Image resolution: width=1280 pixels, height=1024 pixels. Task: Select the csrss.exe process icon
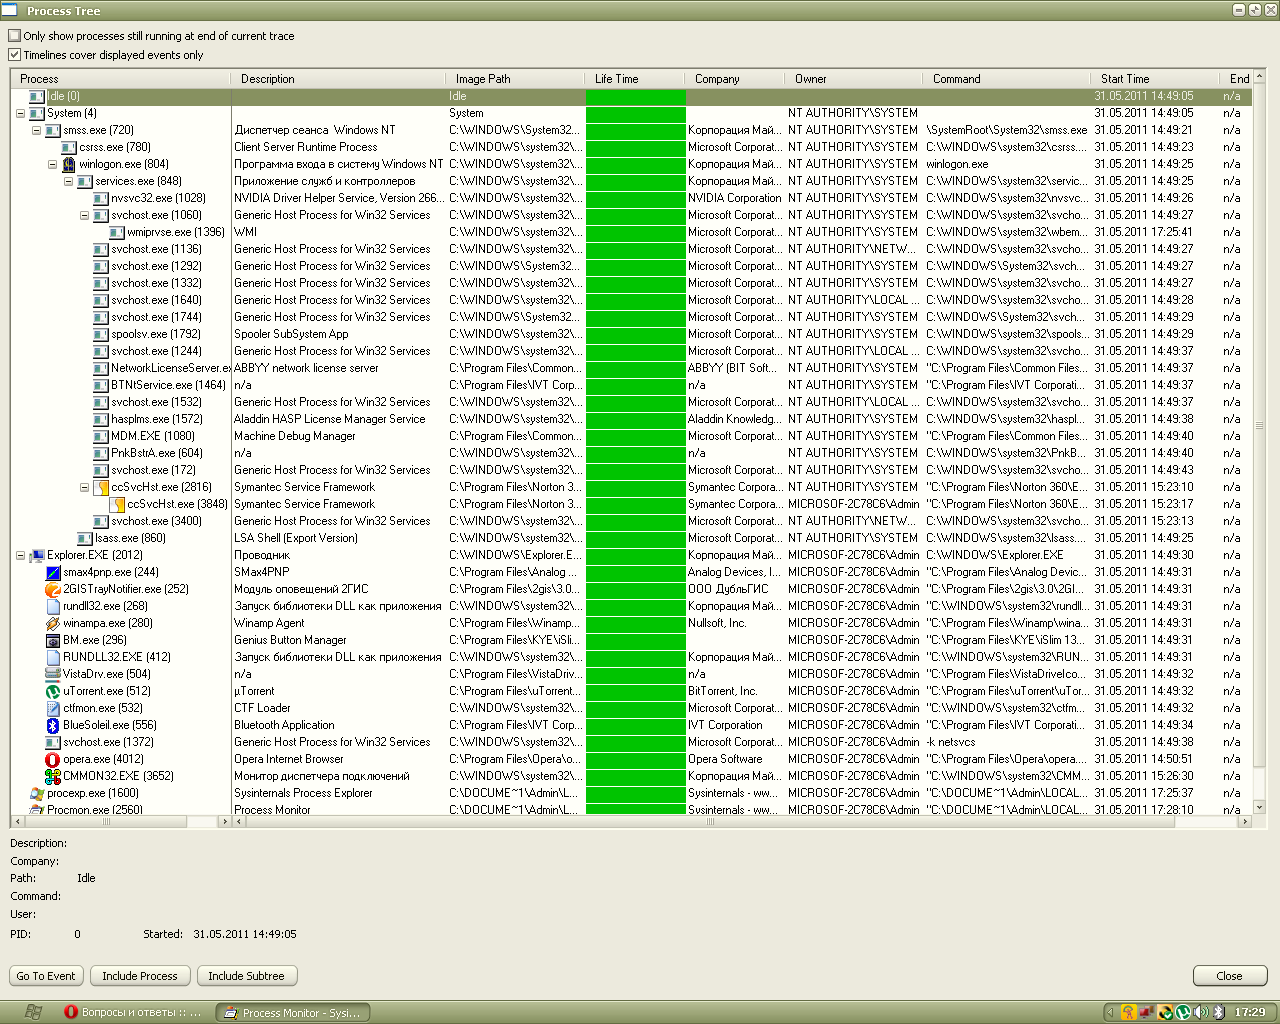click(69, 147)
